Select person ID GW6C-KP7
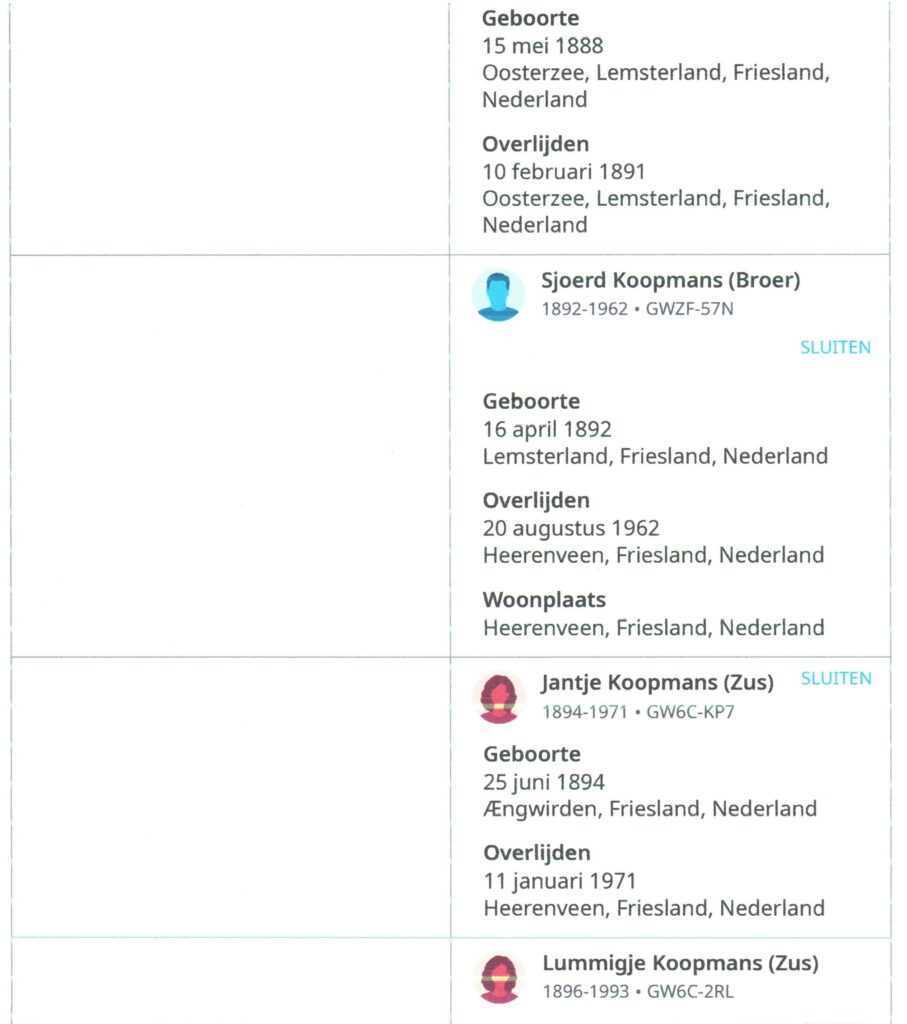 690,712
